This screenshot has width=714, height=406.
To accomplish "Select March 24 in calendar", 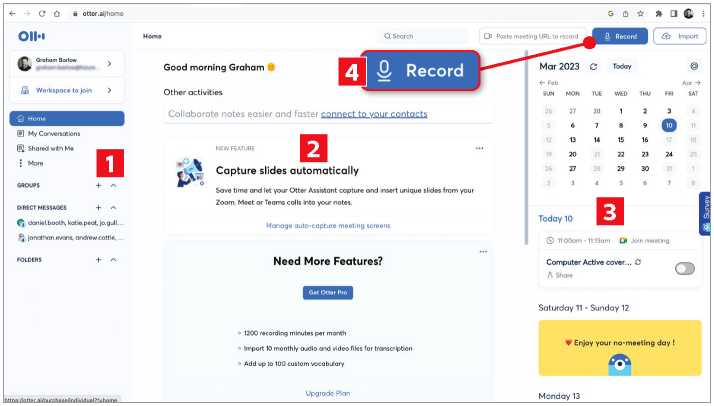I will (x=669, y=154).
